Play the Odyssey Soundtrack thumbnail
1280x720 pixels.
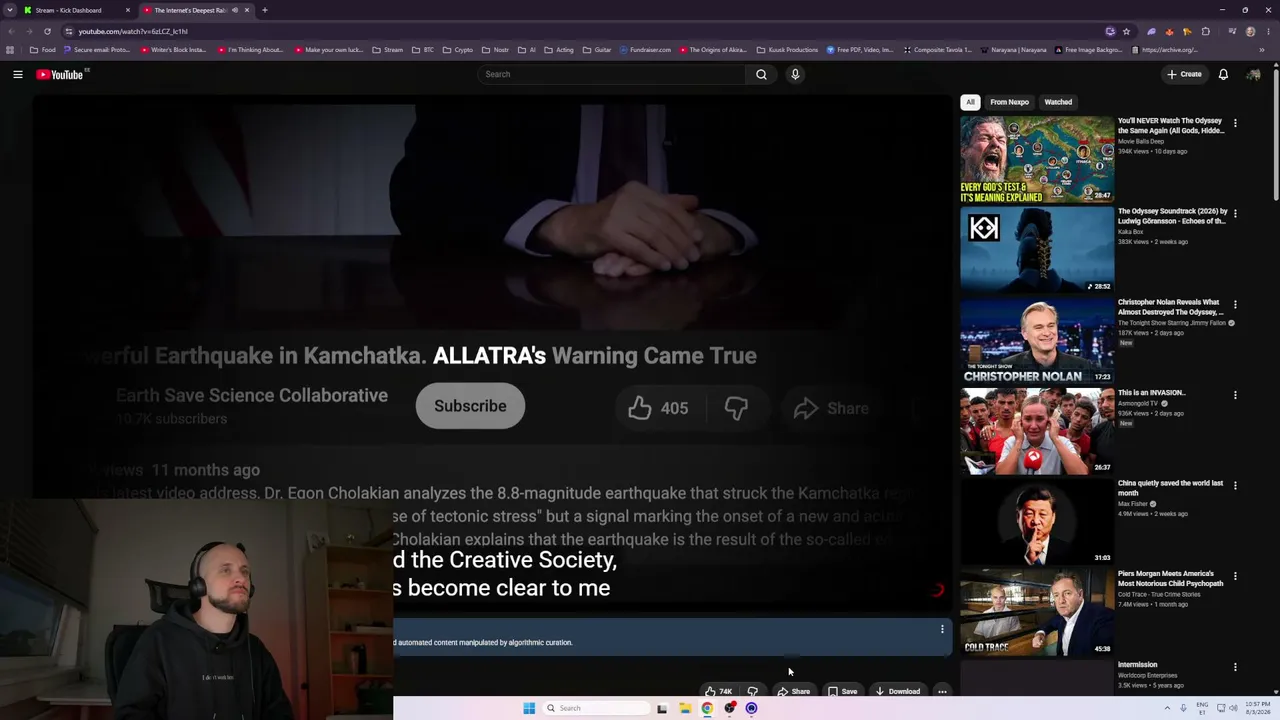[x=1037, y=250]
